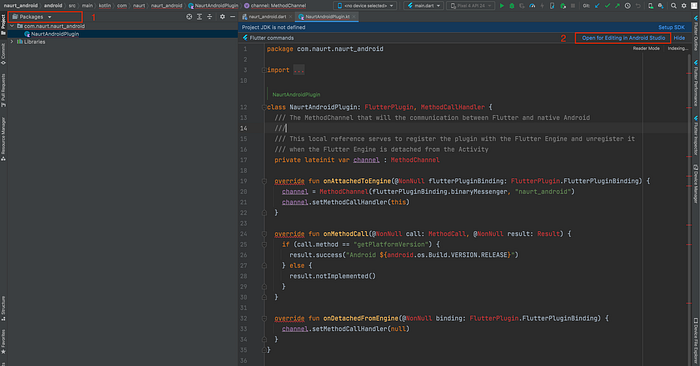Image resolution: width=700 pixels, height=366 pixels.
Task: Open the Device Manager toolbar icon
Action: [650, 6]
